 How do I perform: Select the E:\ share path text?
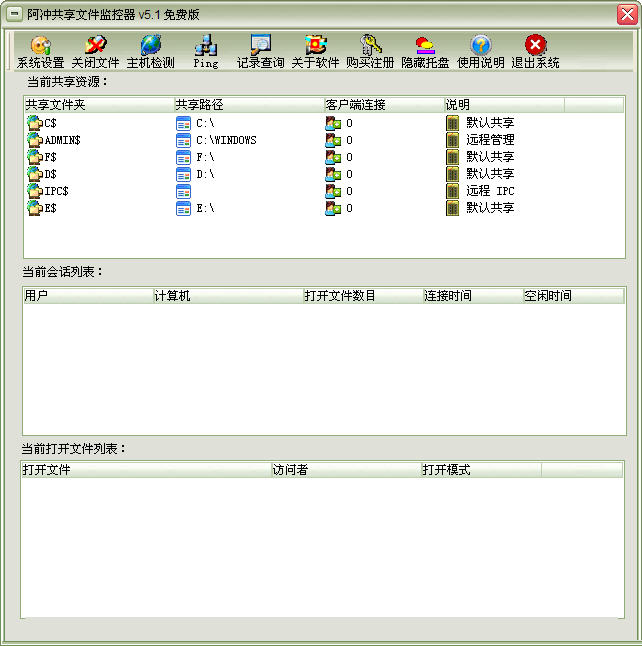point(205,208)
